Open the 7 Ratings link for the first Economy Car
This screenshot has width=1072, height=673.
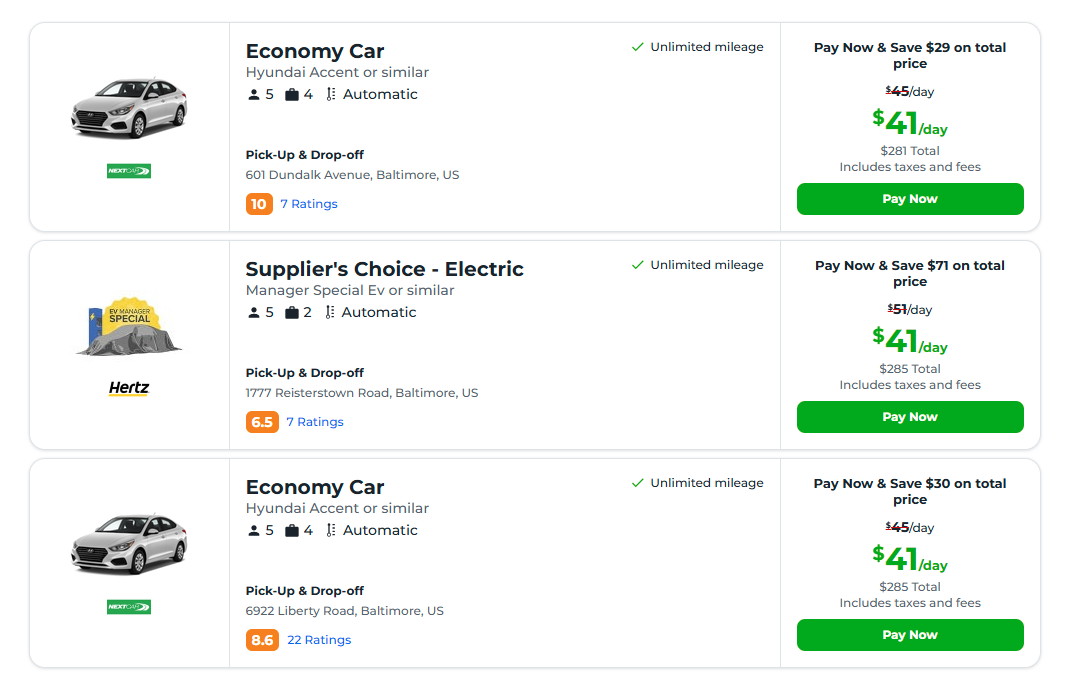tap(309, 203)
